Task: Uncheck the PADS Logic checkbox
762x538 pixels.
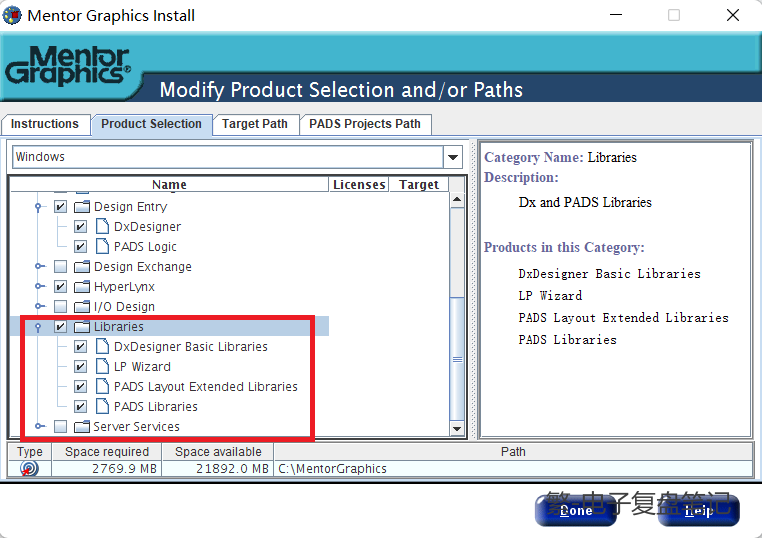Action: [x=80, y=246]
